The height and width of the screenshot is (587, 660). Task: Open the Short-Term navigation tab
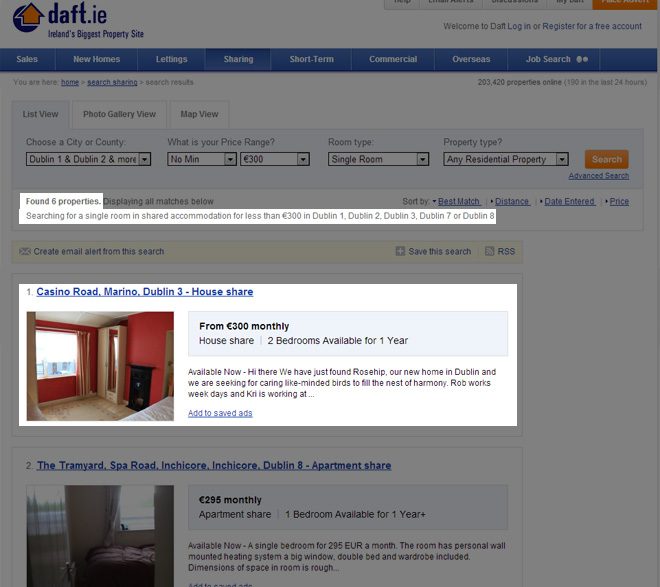(x=311, y=59)
